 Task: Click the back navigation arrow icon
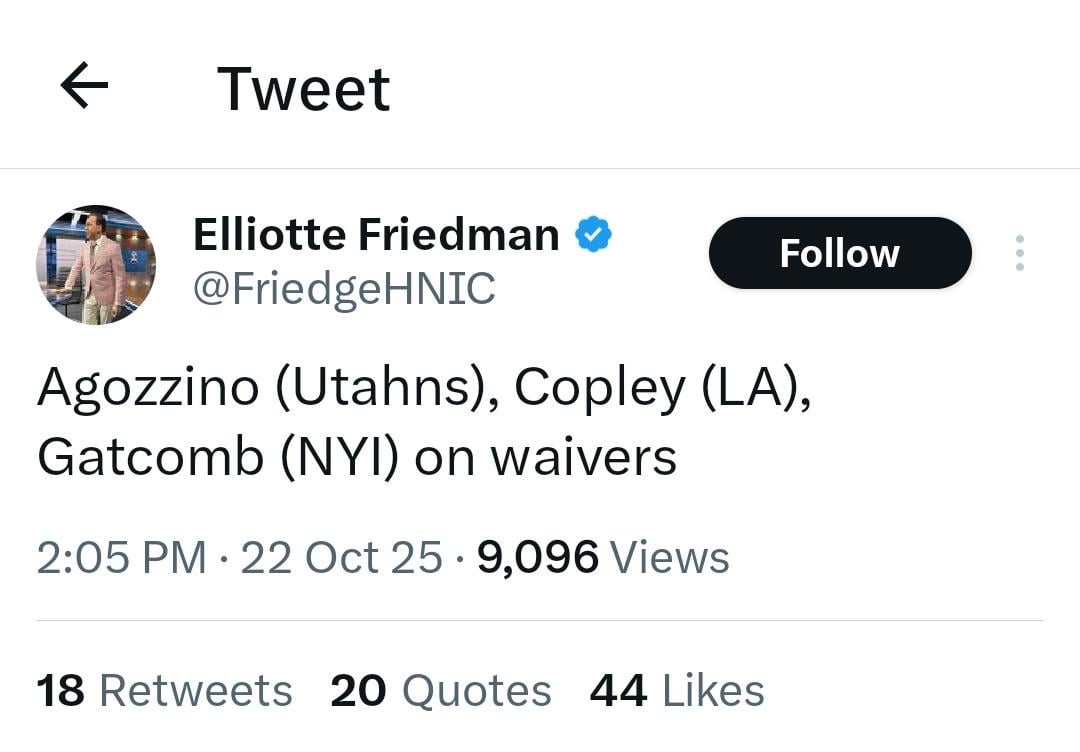(x=84, y=85)
